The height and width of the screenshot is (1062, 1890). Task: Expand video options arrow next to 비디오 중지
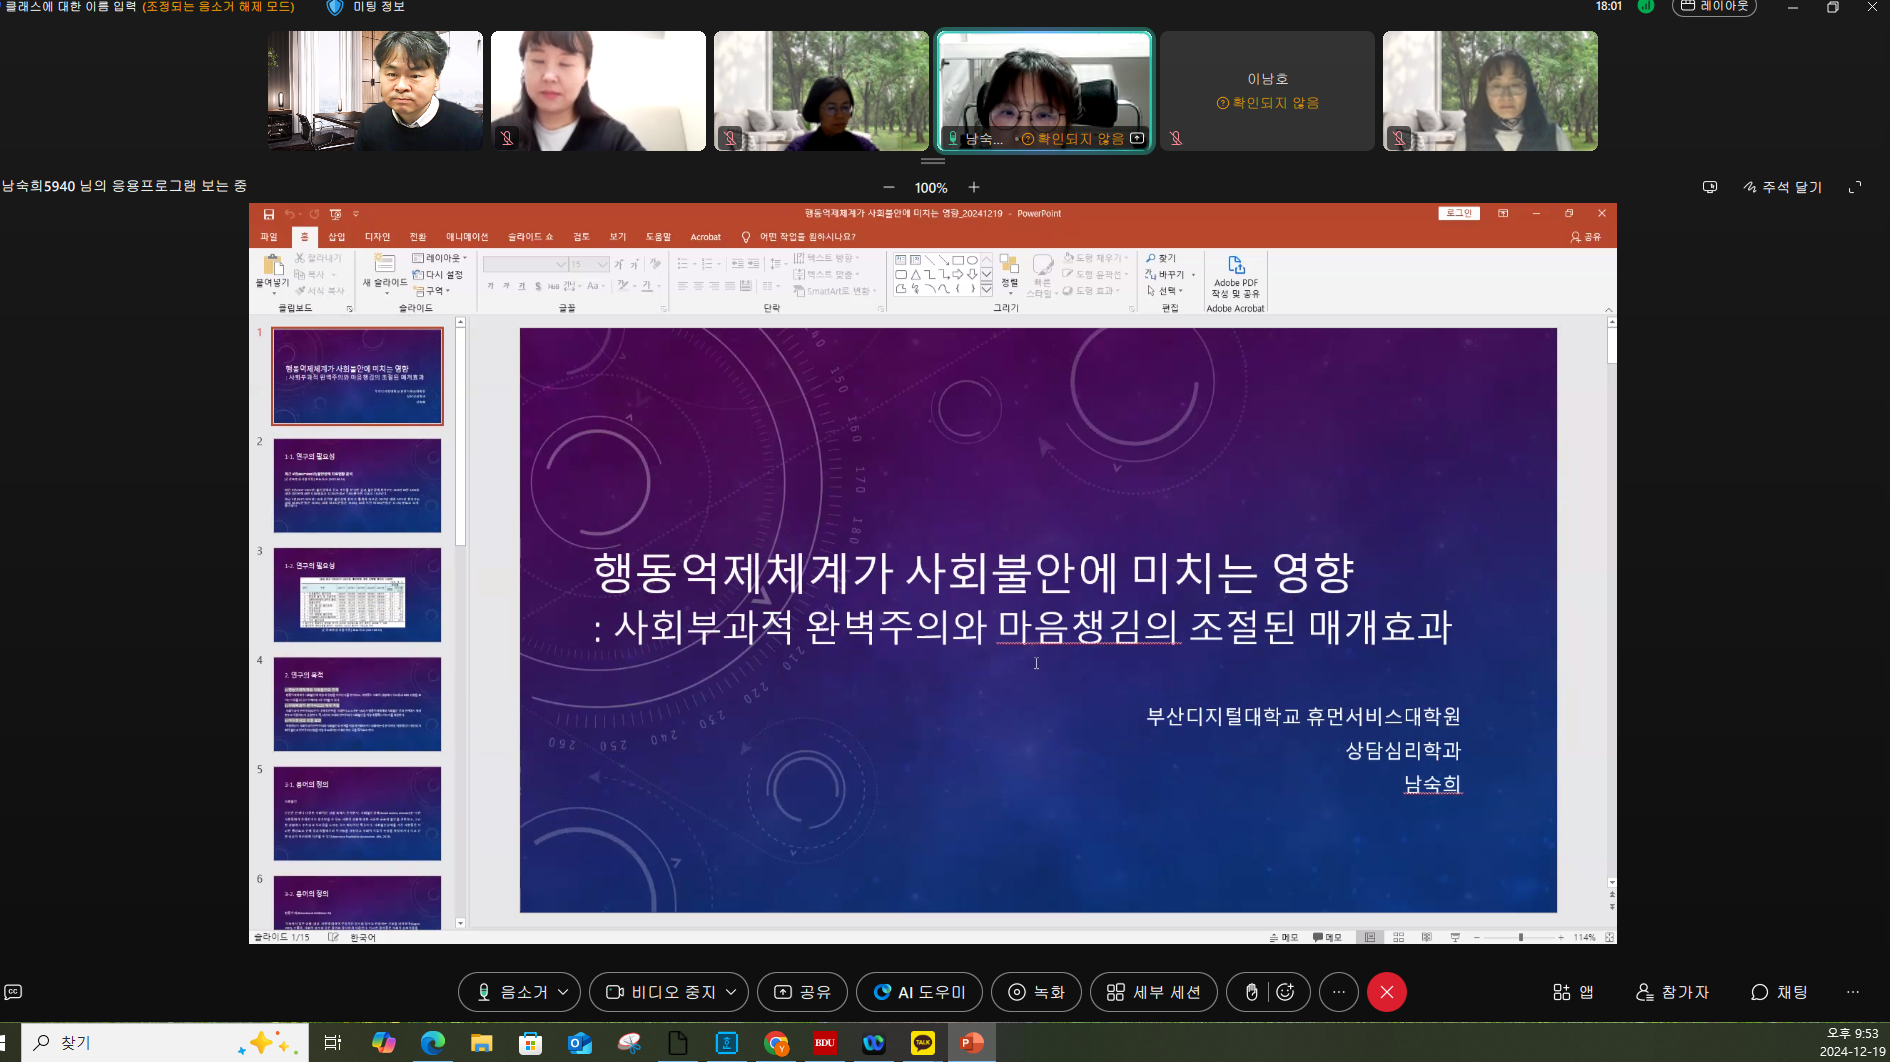click(731, 992)
